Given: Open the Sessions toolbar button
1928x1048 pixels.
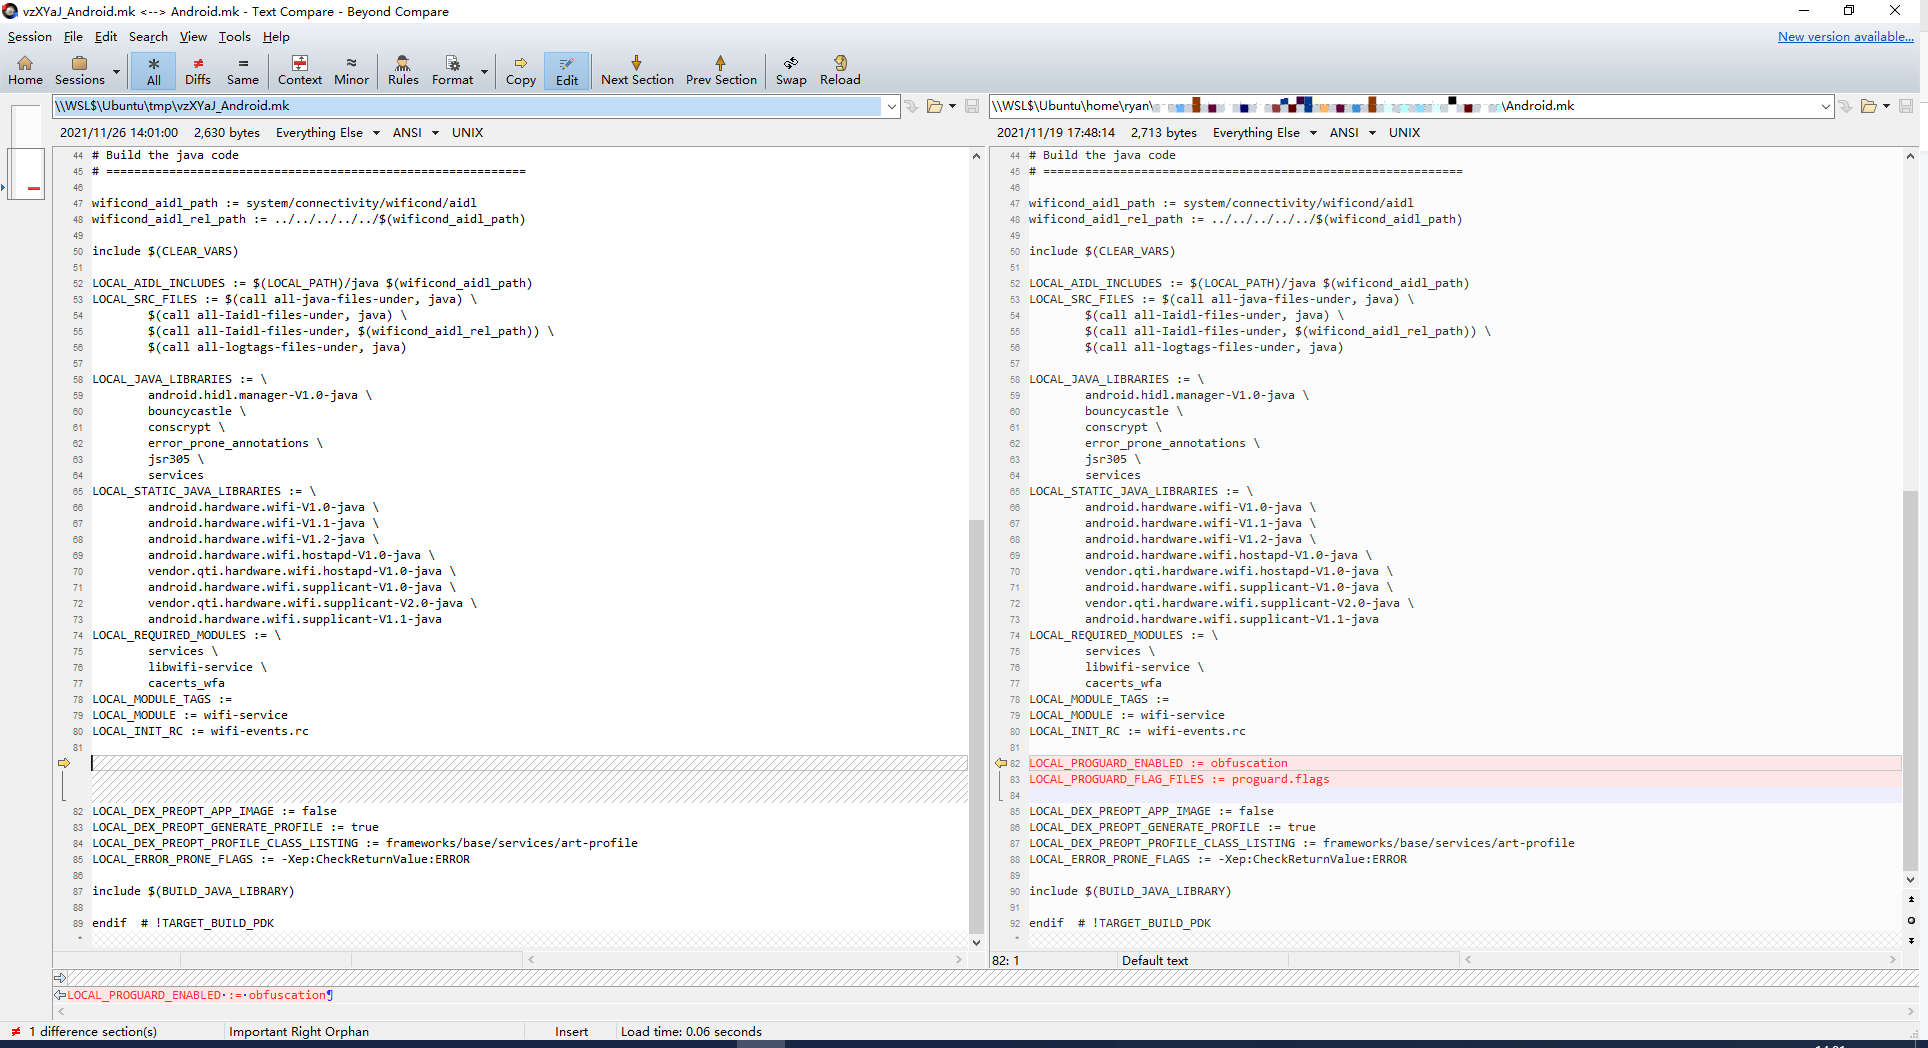Looking at the screenshot, I should tap(79, 70).
